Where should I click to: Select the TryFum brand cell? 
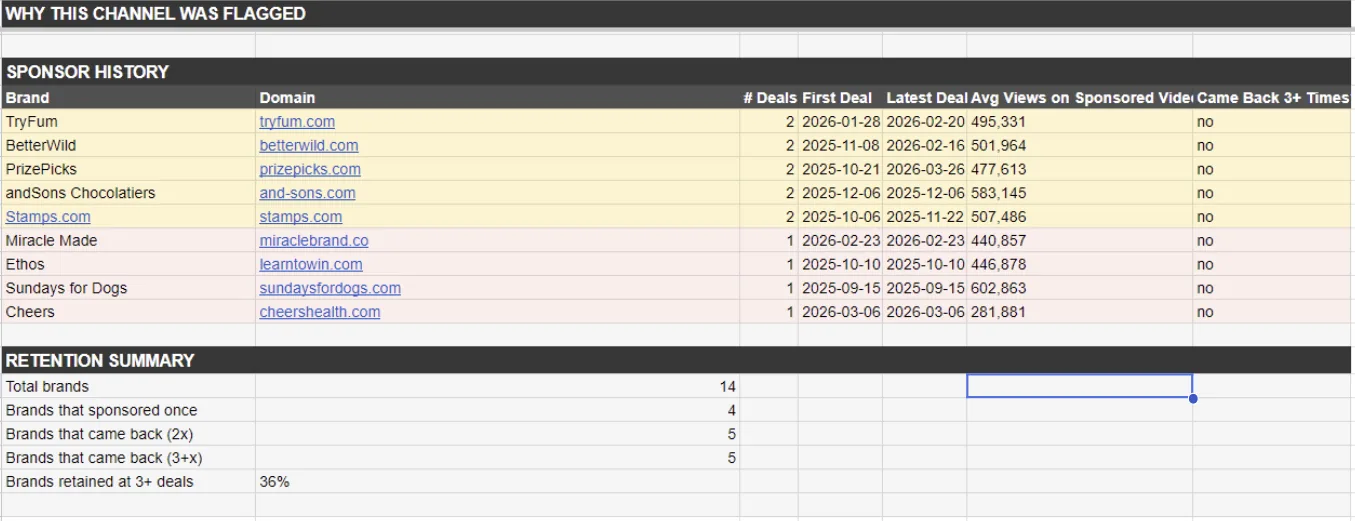click(x=128, y=121)
